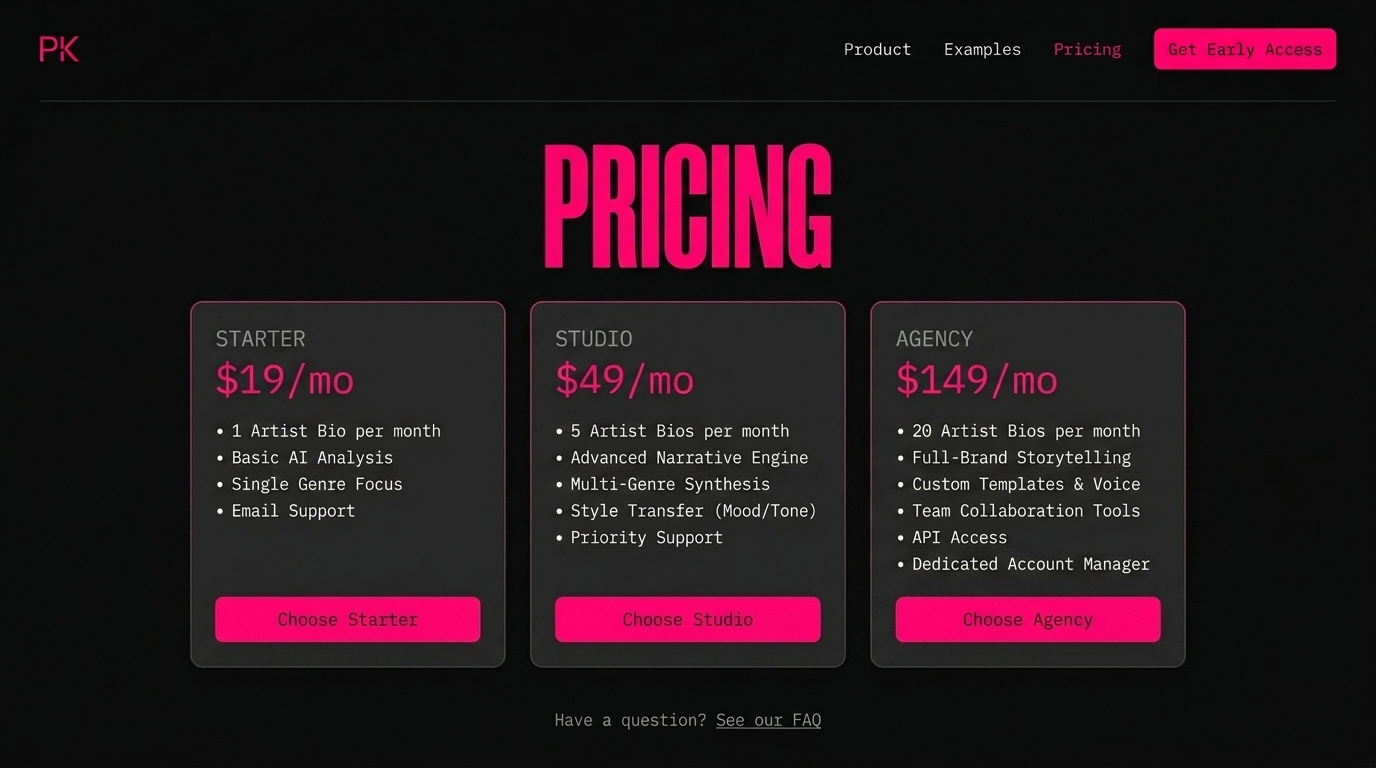This screenshot has height=768, width=1376.
Task: Click the Choose Starter button
Action: [x=347, y=619]
